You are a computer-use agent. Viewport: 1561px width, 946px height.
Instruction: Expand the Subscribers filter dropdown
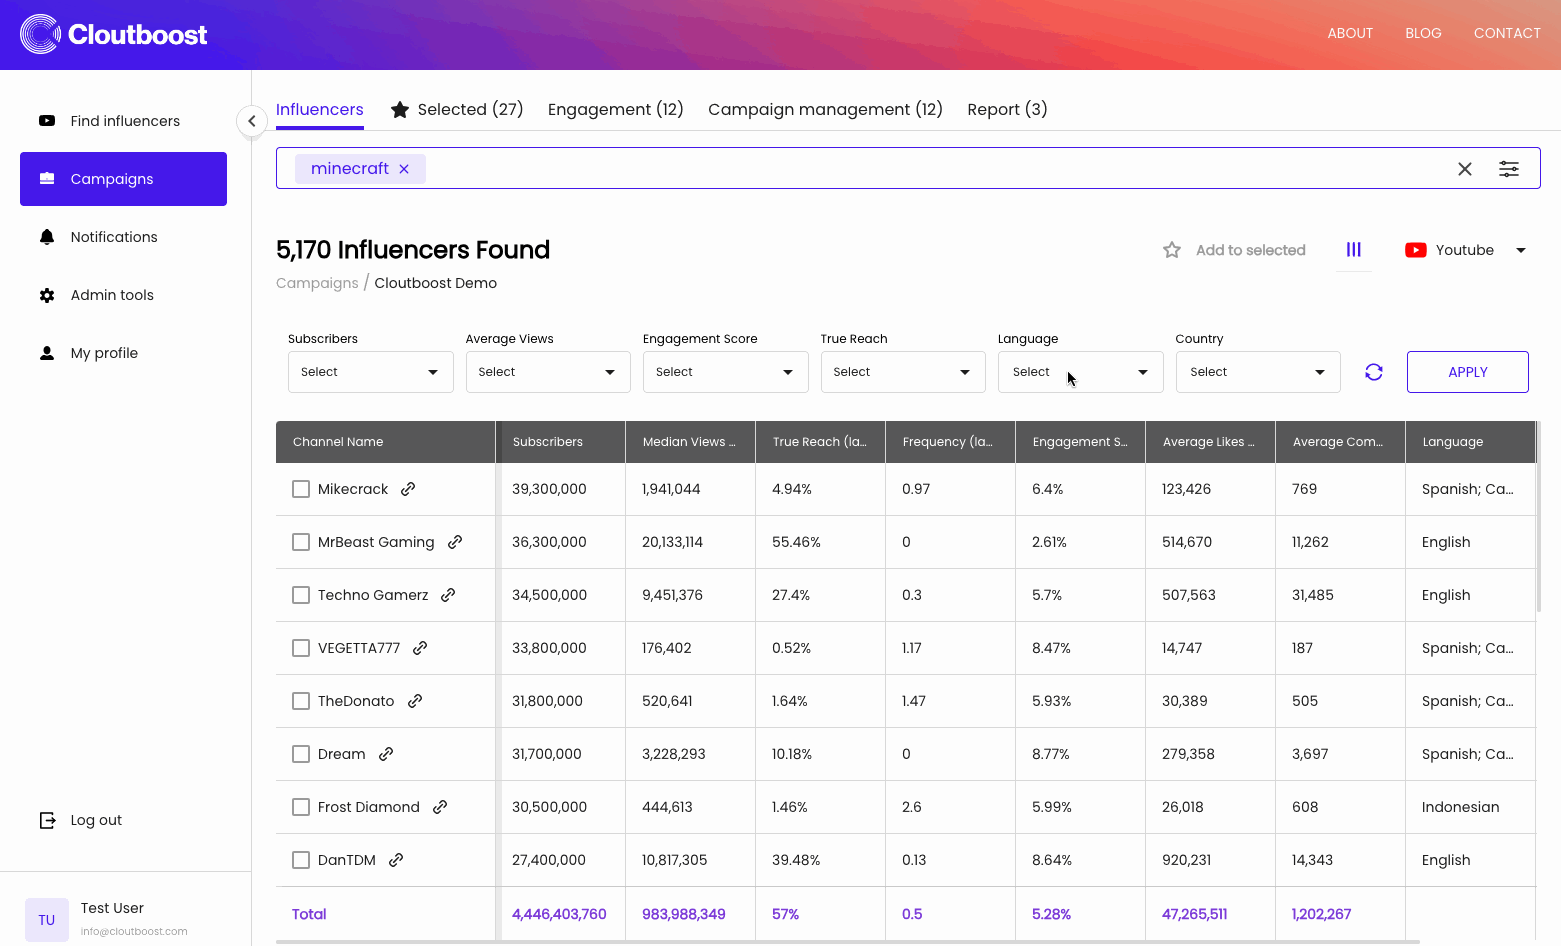[371, 372]
